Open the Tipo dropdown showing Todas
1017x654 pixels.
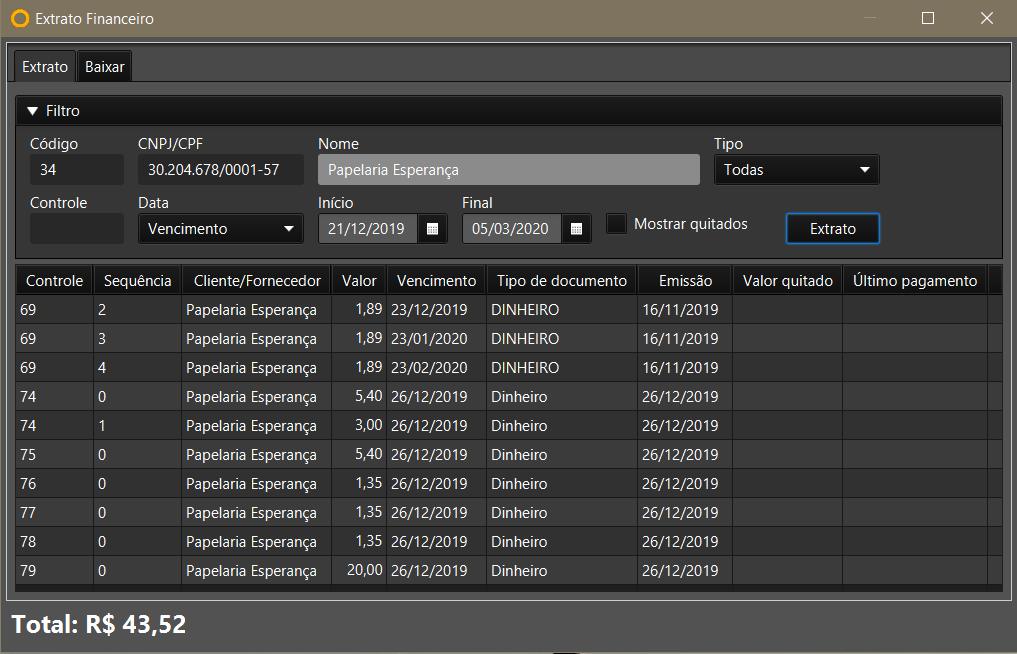point(796,170)
